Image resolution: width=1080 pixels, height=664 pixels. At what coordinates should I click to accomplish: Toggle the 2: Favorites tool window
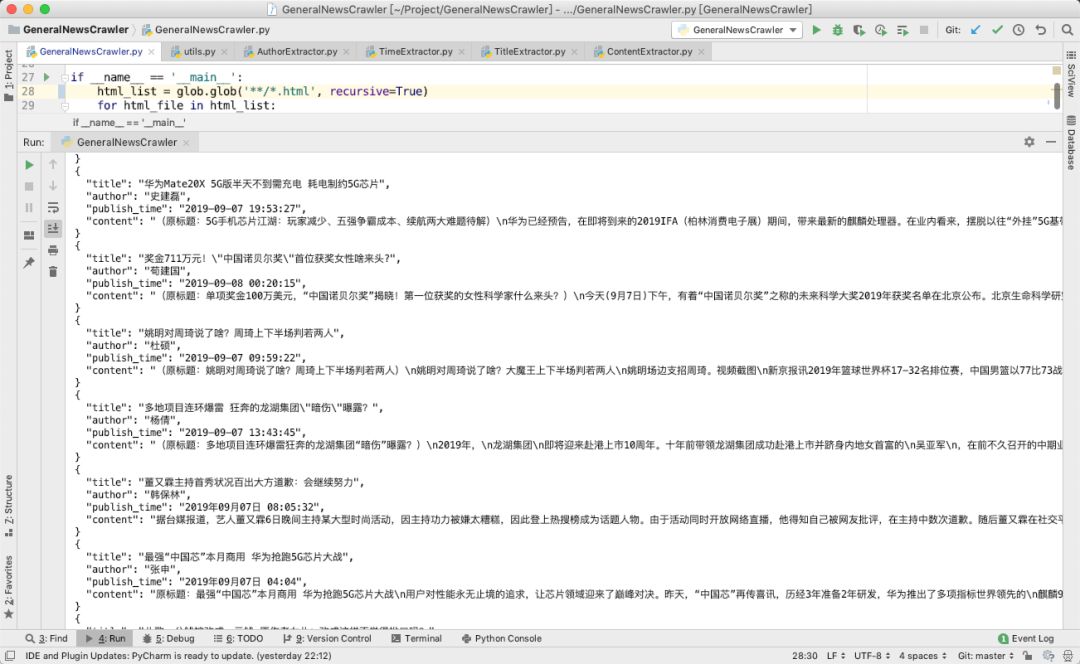pos(8,587)
